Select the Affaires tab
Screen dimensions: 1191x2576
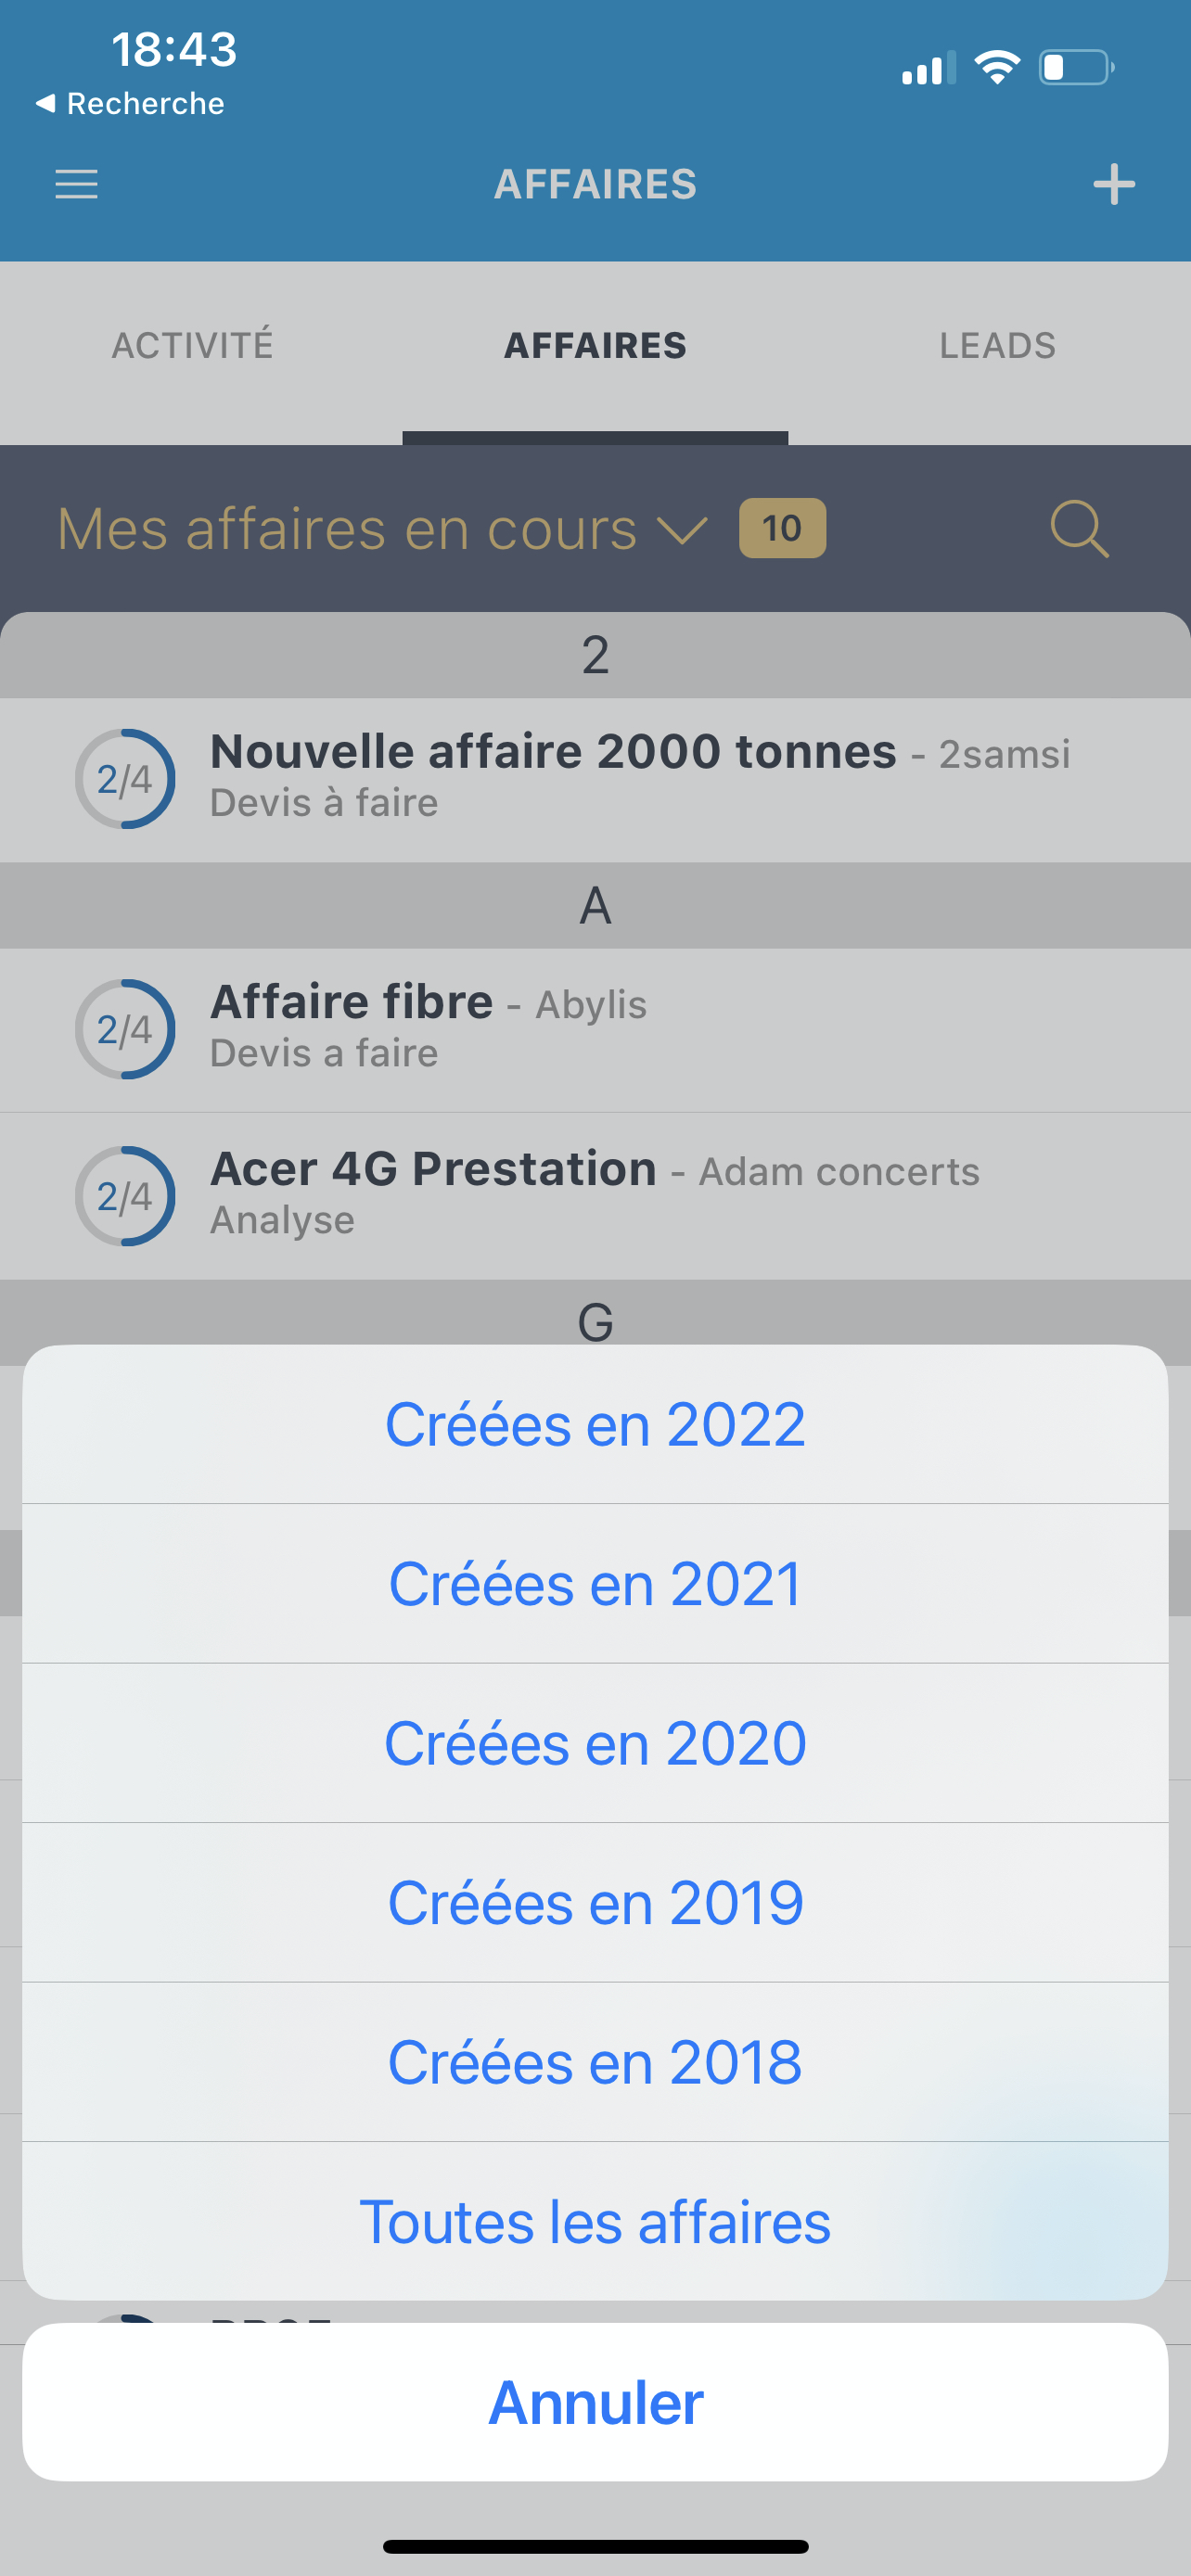click(595, 345)
